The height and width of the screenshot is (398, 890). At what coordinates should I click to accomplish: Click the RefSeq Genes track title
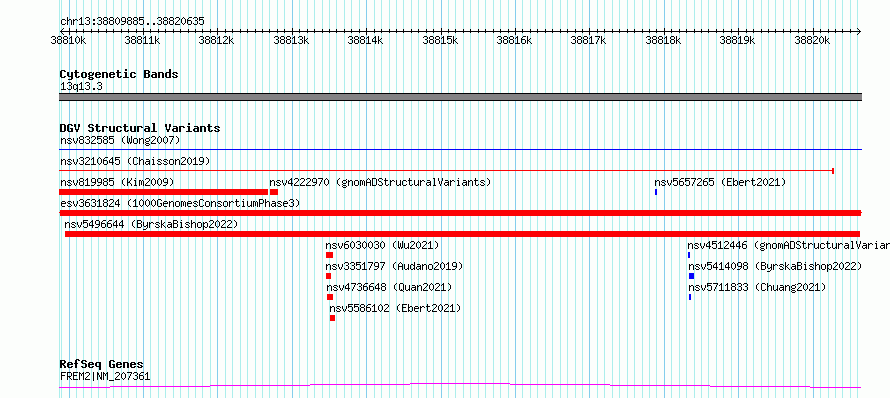coord(102,364)
